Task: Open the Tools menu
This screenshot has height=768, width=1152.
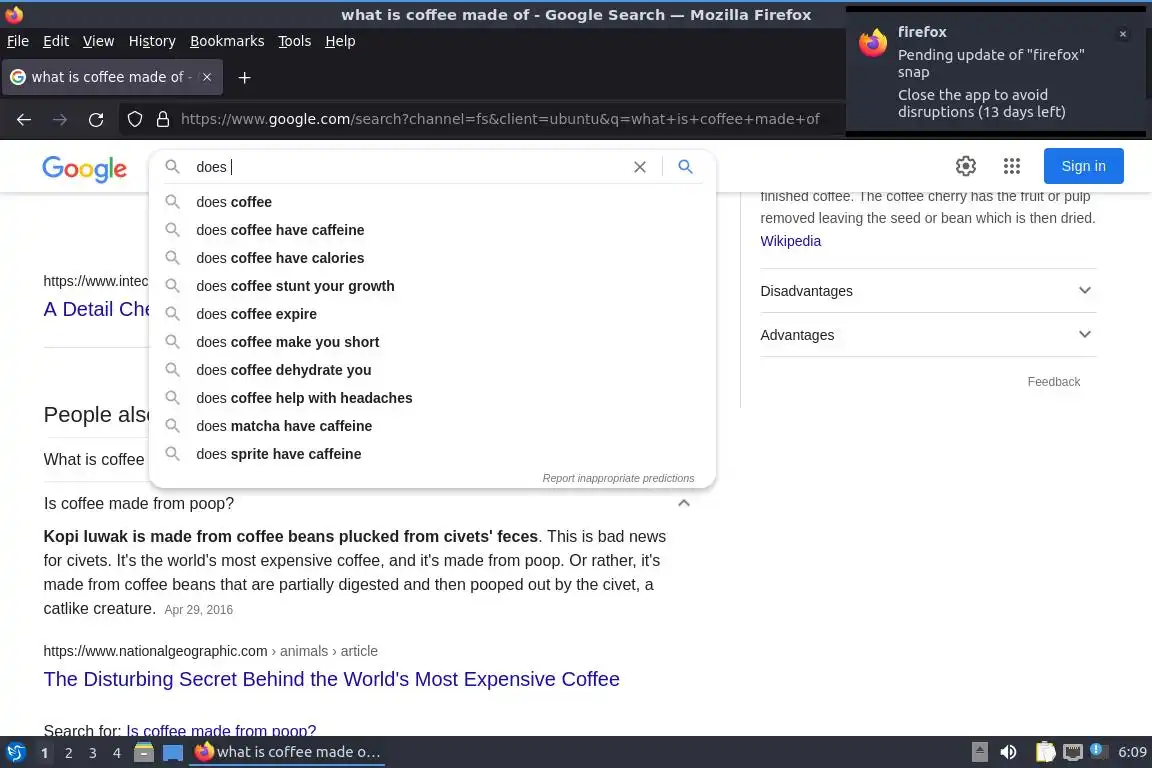Action: click(295, 41)
